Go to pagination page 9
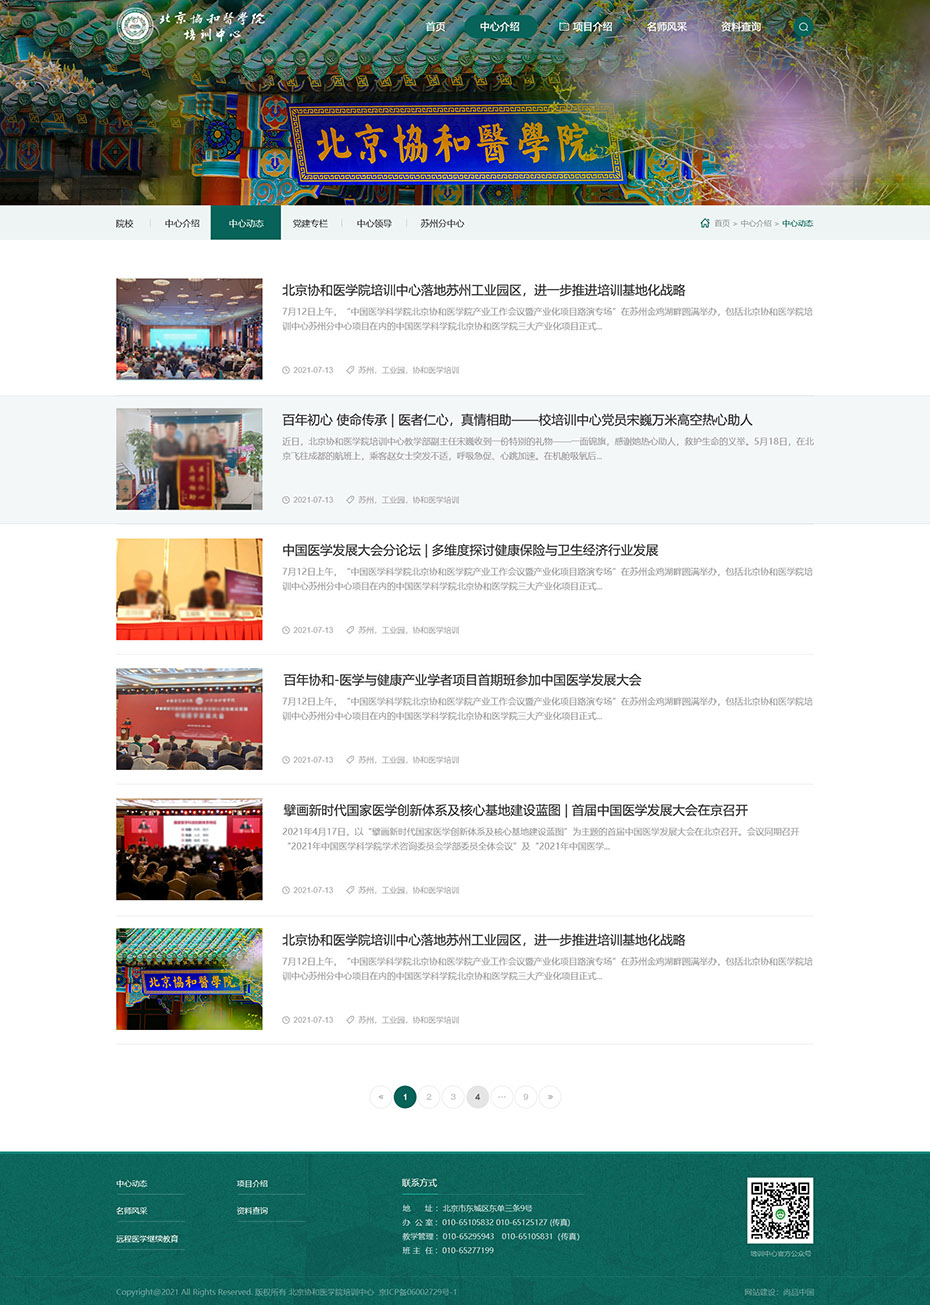The height and width of the screenshot is (1305, 930). pos(525,1096)
